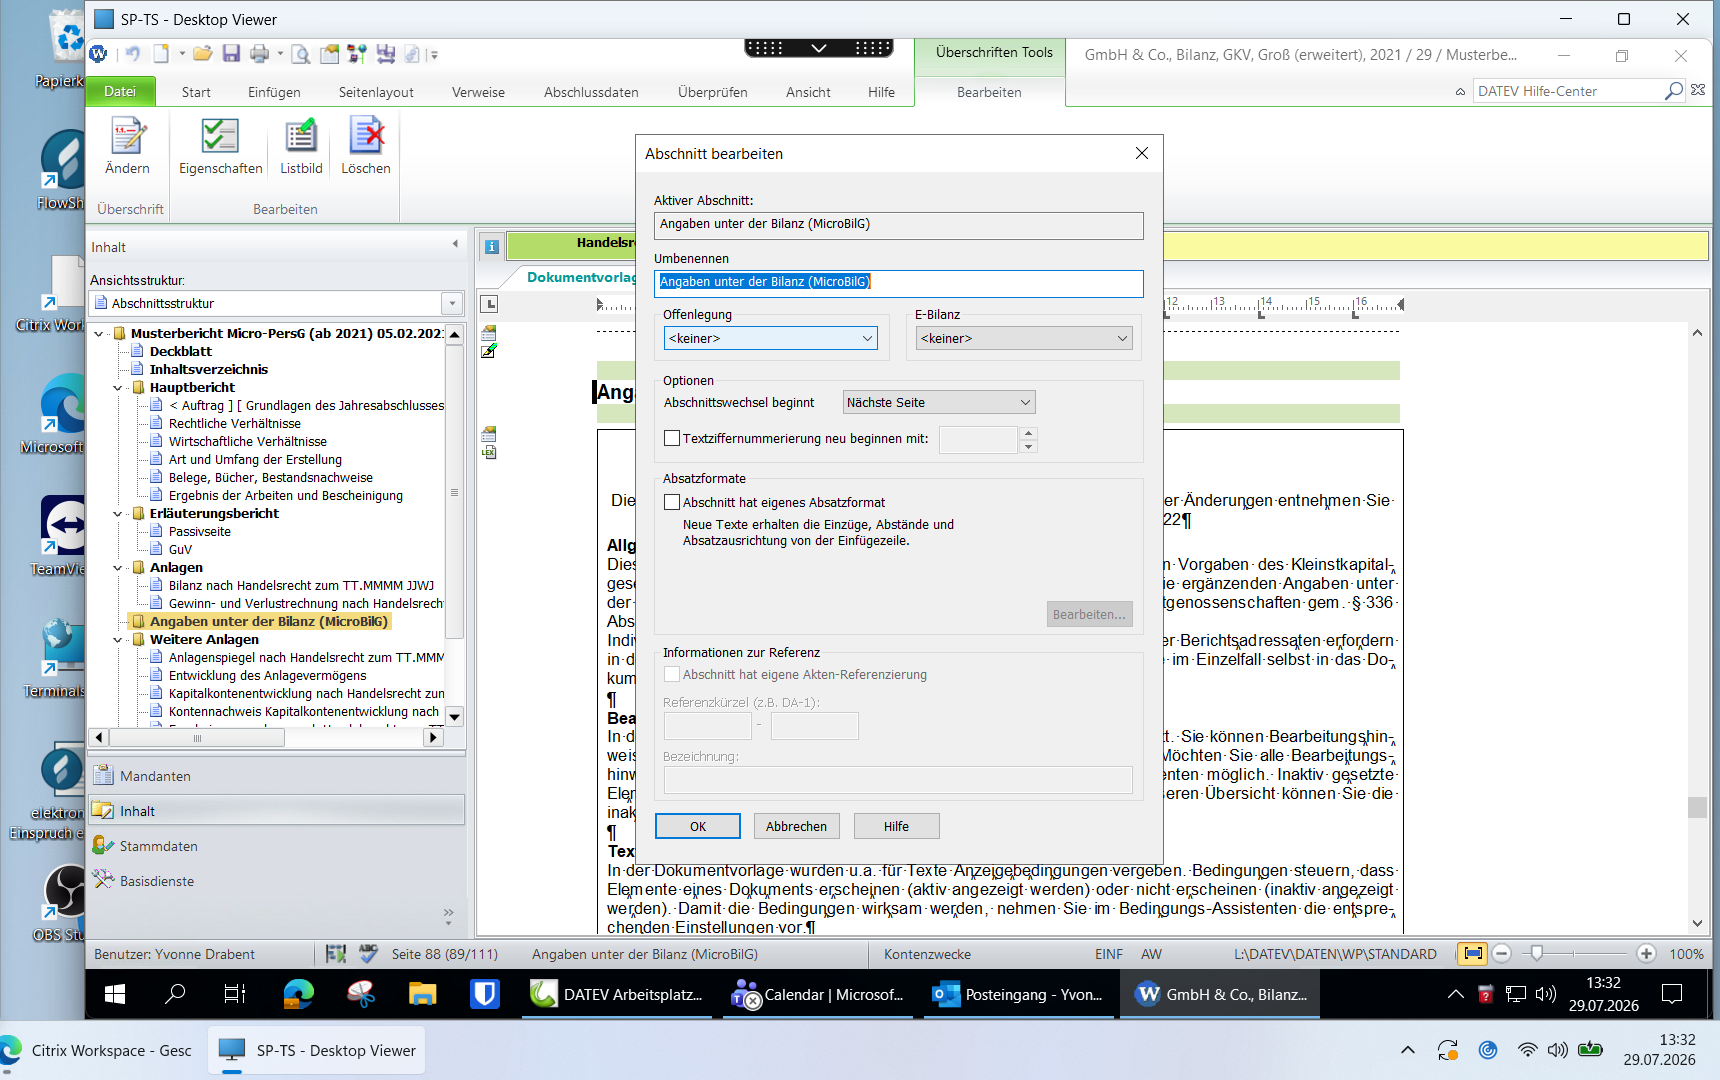Click the DATEV Hilfe-Center search field

click(x=1567, y=91)
